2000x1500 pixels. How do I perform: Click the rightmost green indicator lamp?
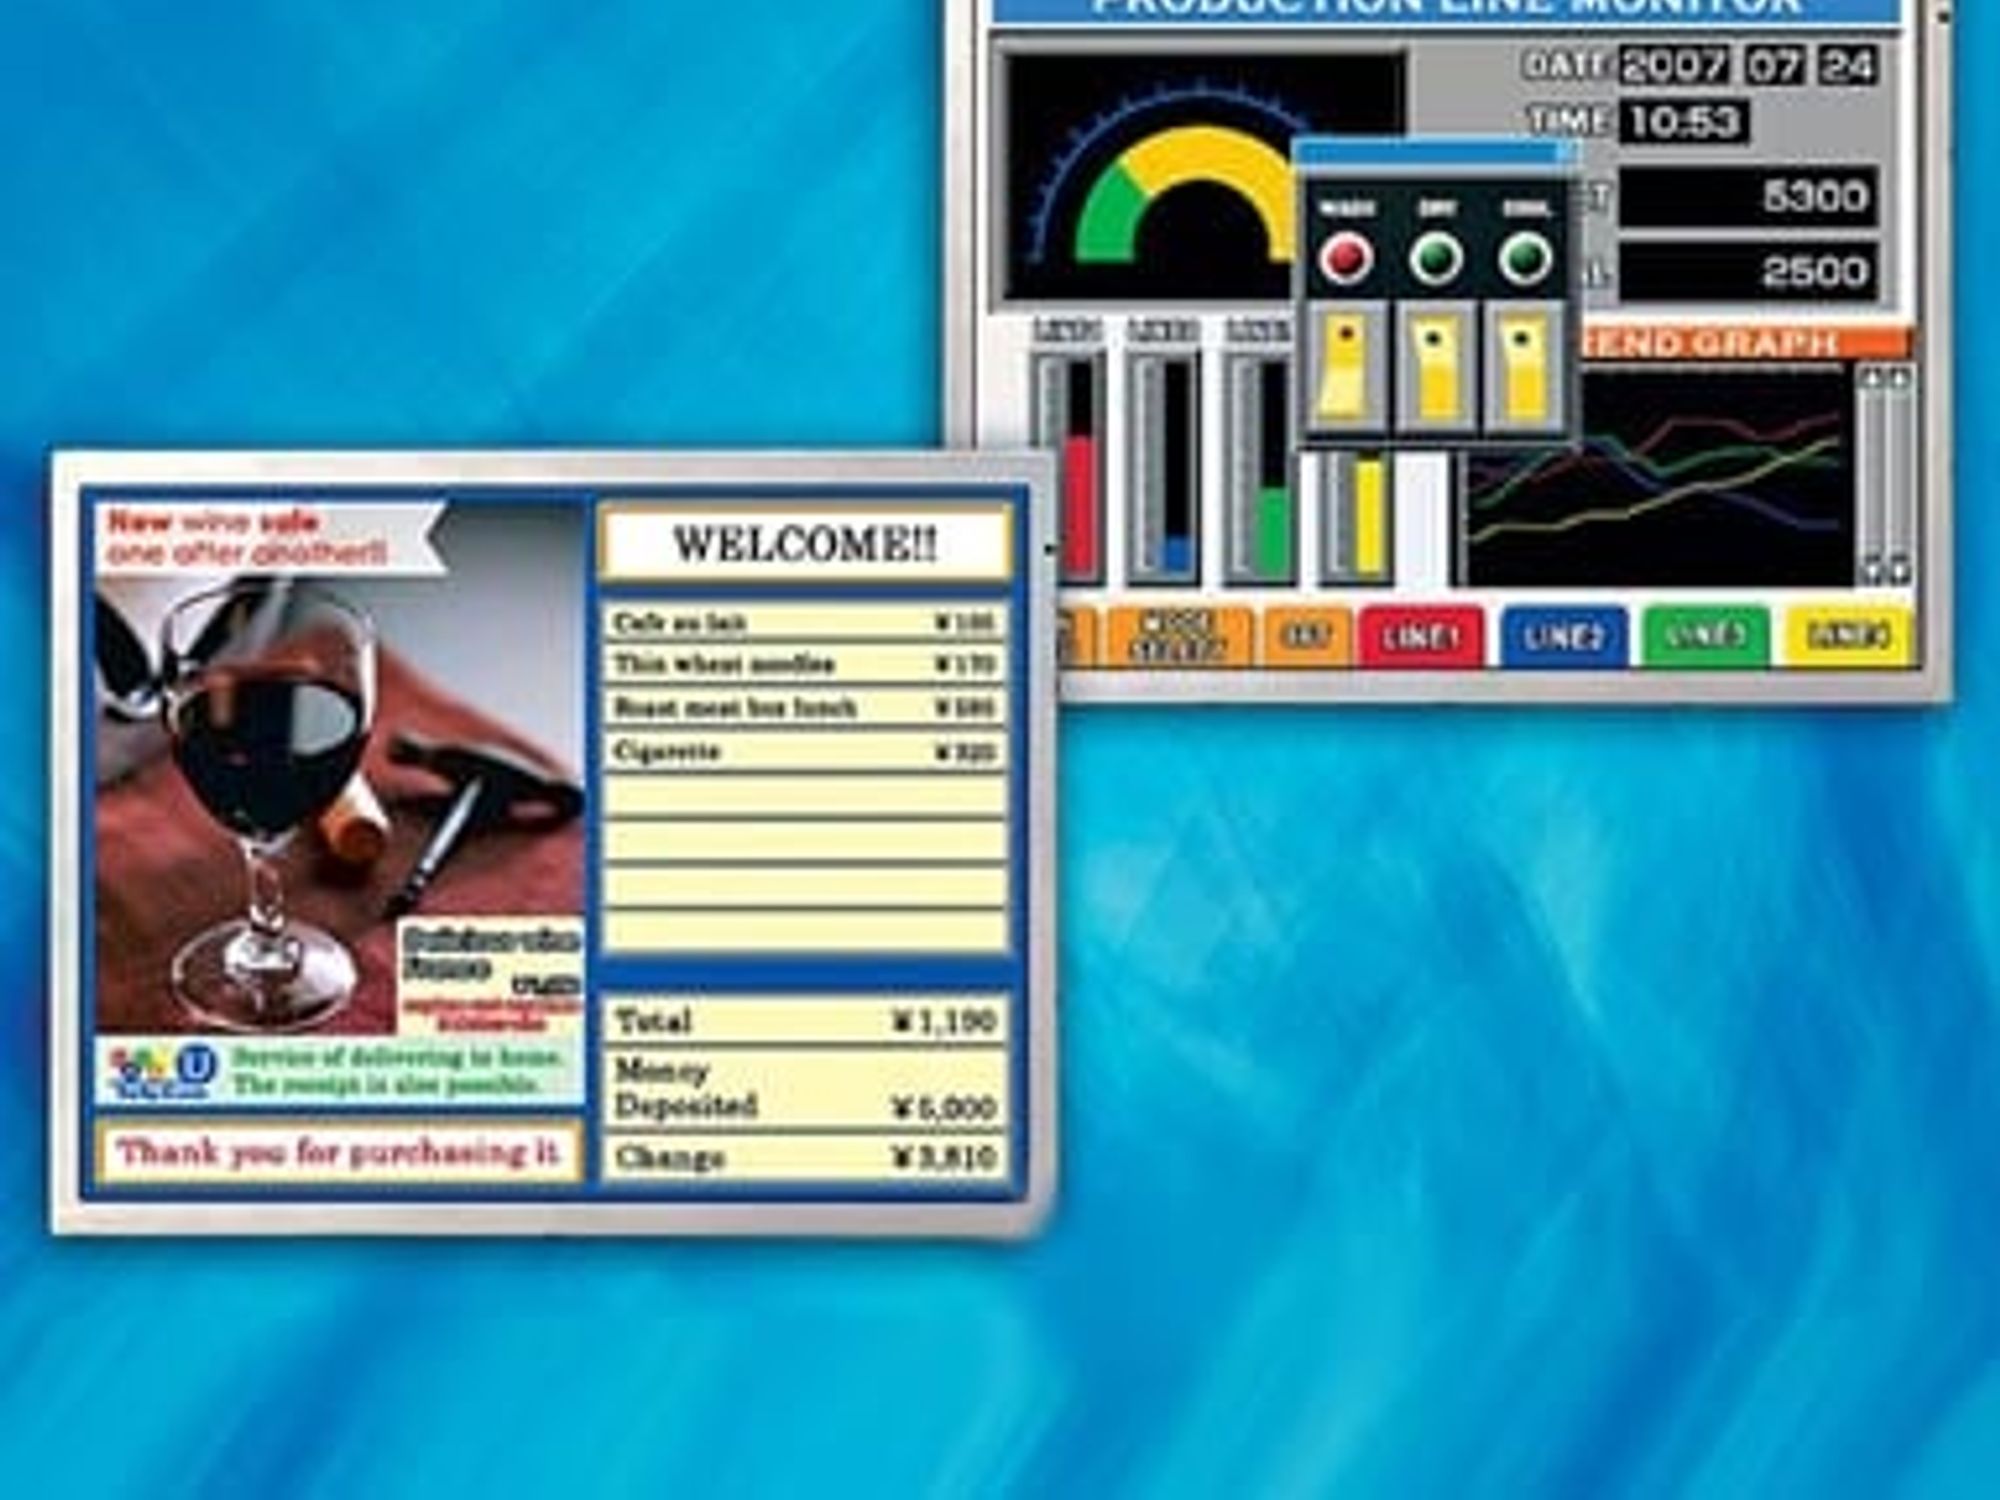pos(1524,259)
